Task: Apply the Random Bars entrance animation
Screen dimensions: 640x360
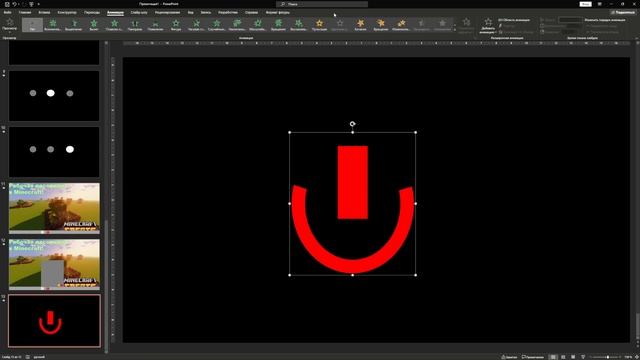Action: 217,25
